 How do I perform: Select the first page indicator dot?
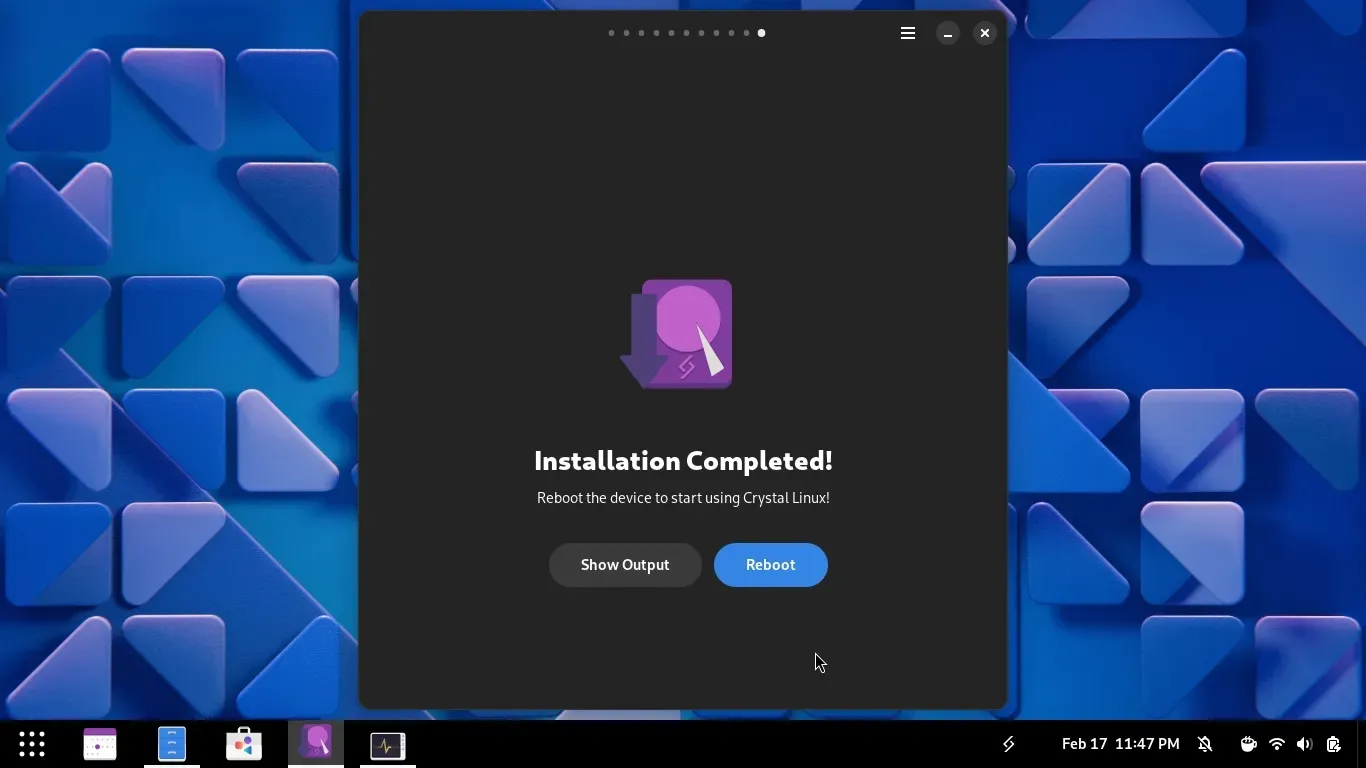611,33
